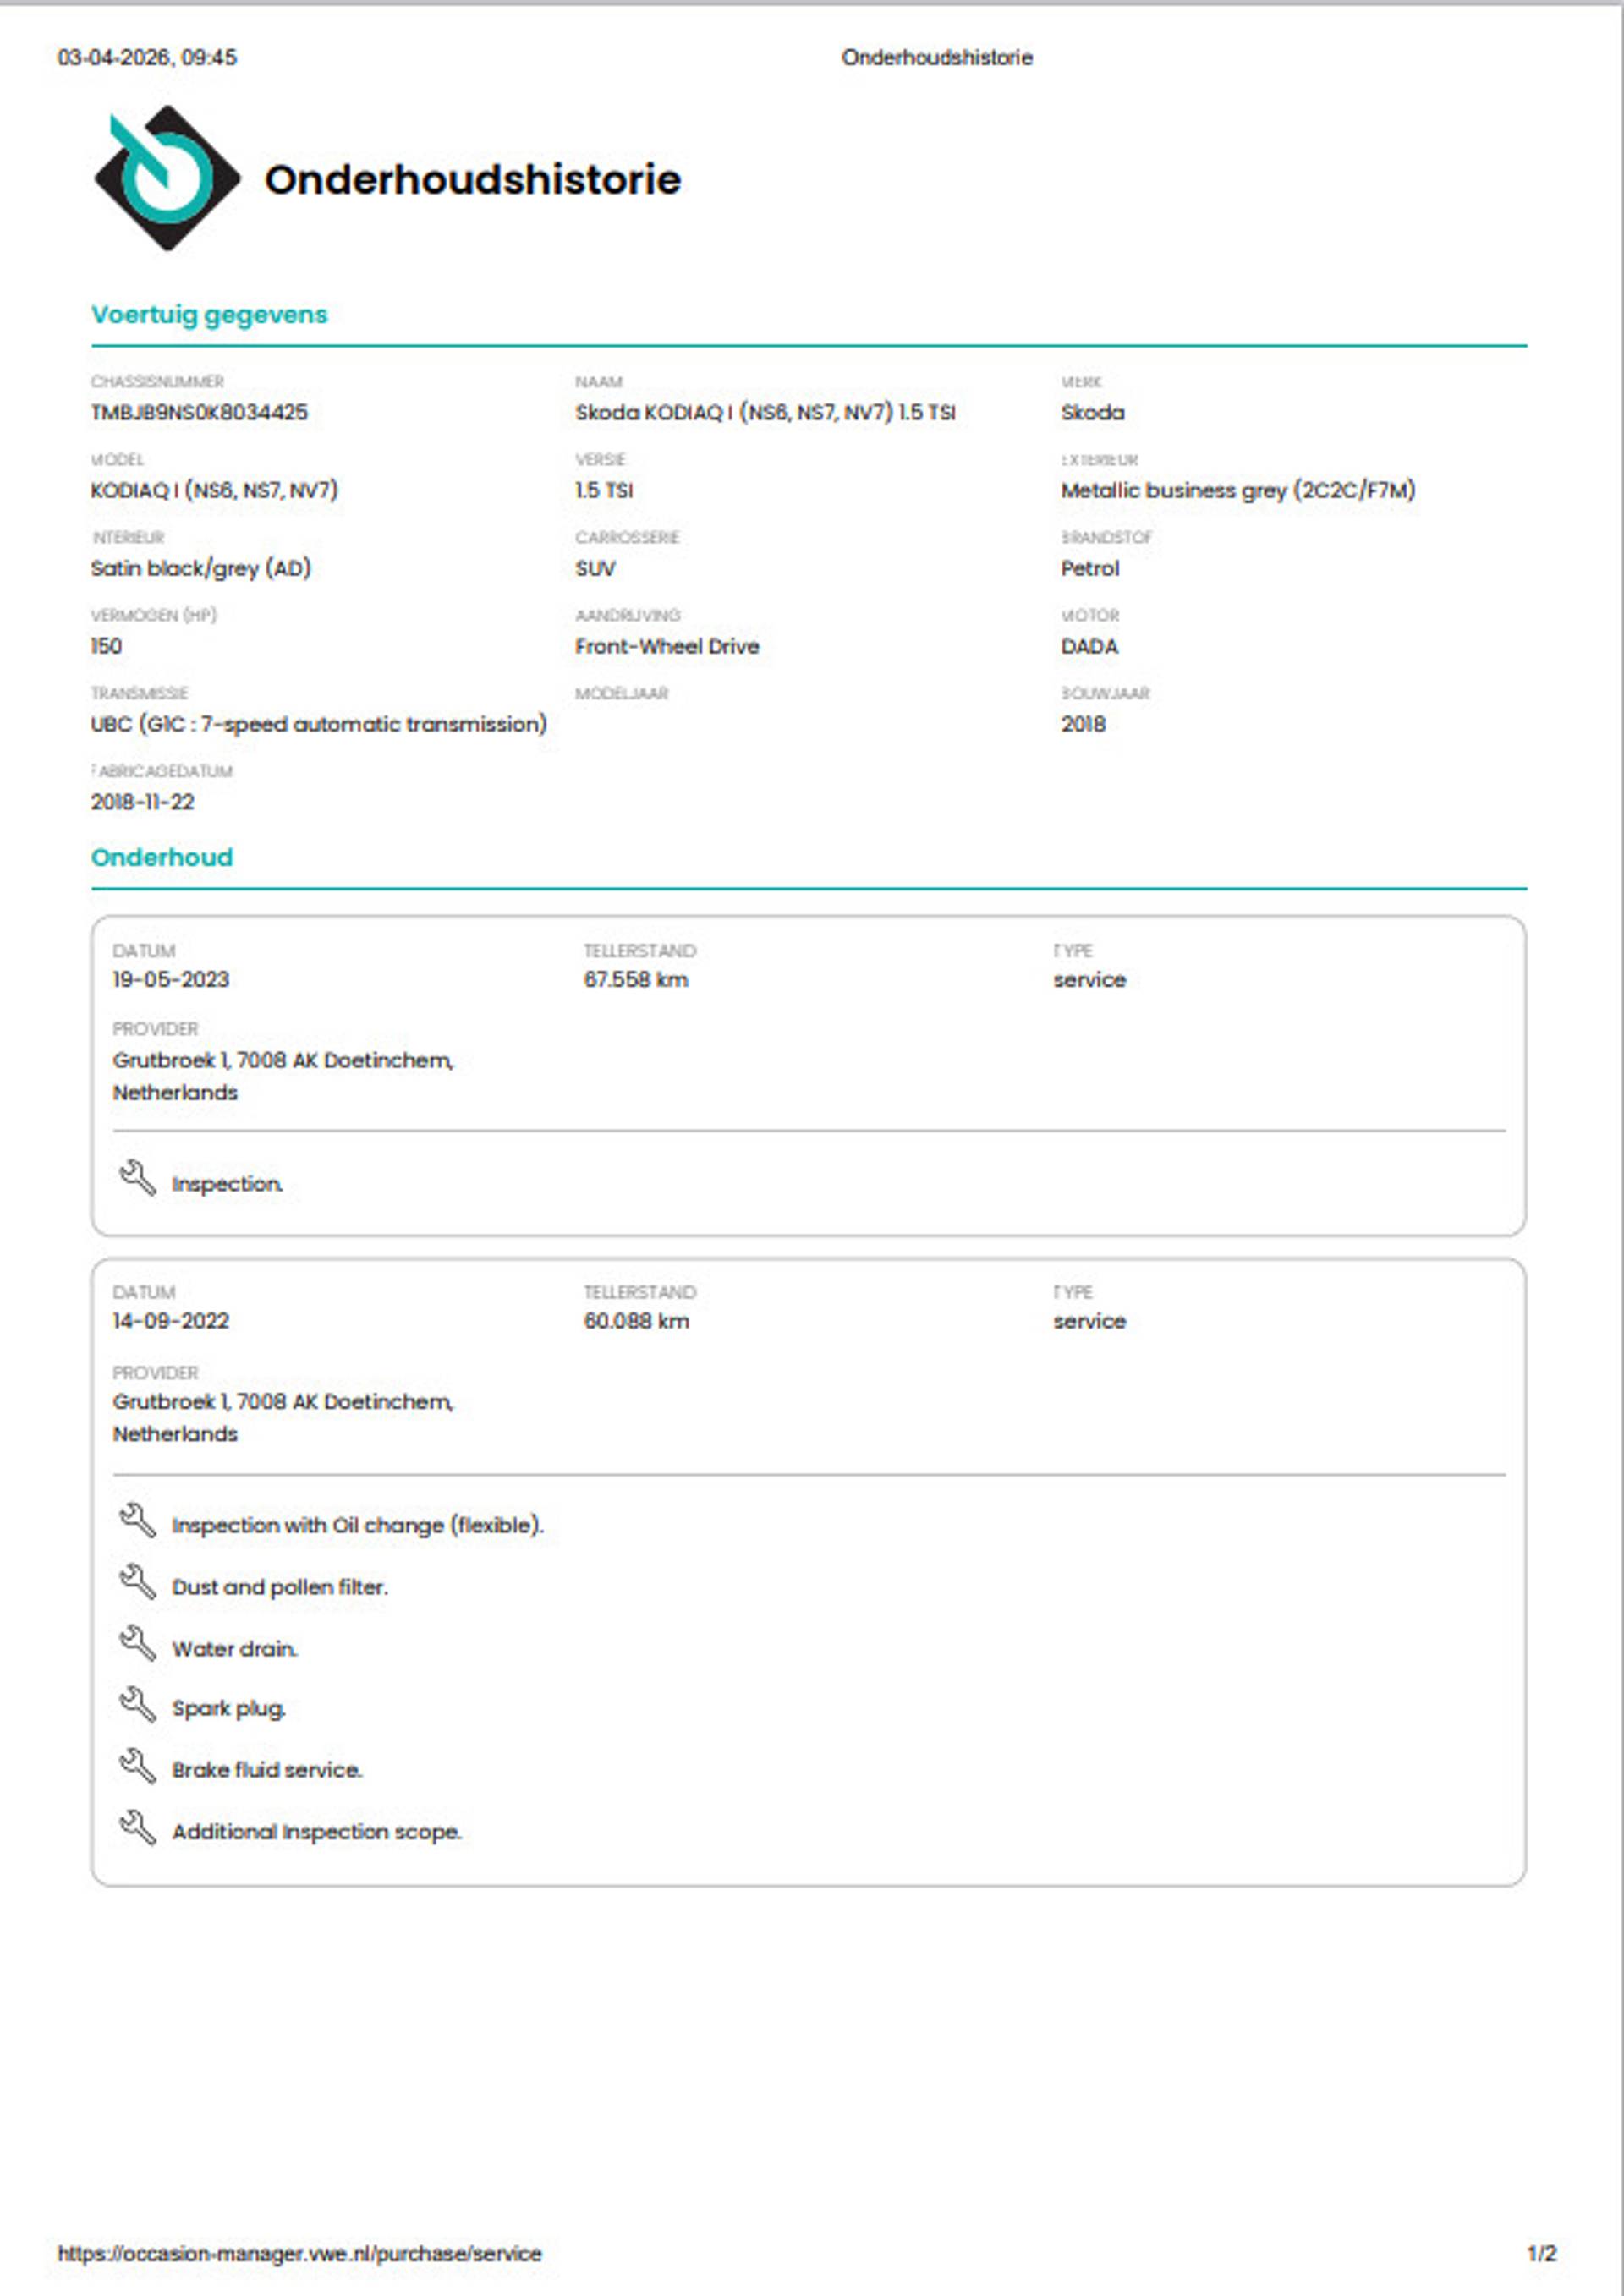The height and width of the screenshot is (2296, 1624).
Task: Click the Water drain wrench icon
Action: coord(137,1643)
